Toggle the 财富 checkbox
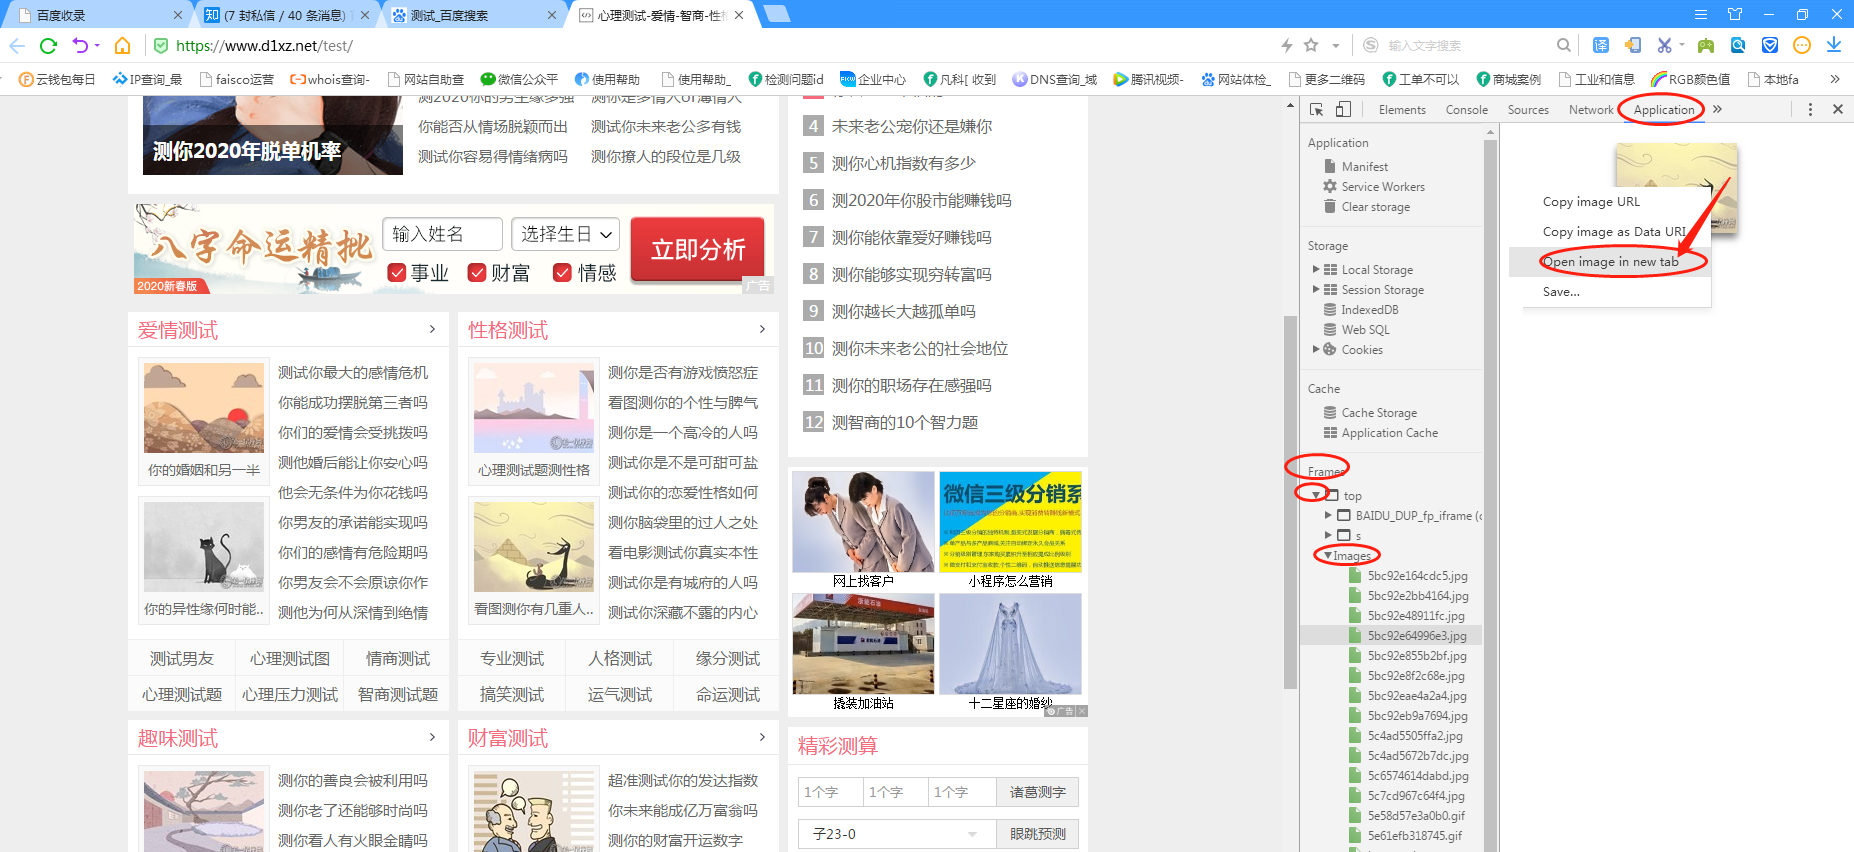Image resolution: width=1854 pixels, height=852 pixels. tap(477, 273)
